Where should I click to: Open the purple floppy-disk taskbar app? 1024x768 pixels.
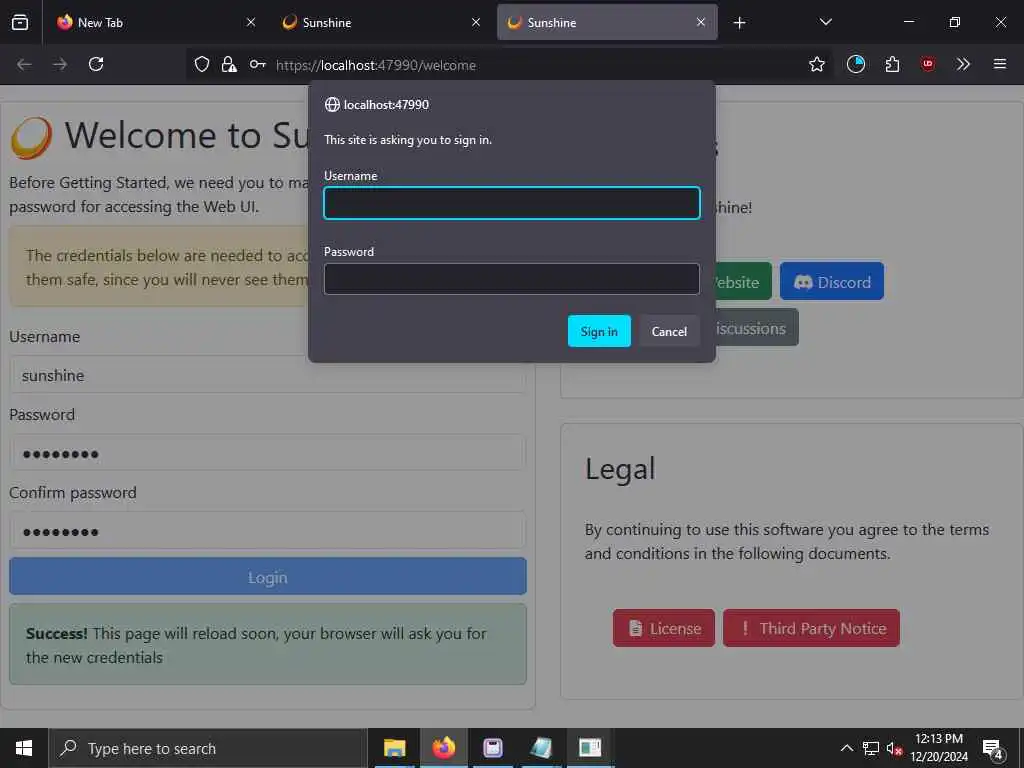[x=492, y=748]
